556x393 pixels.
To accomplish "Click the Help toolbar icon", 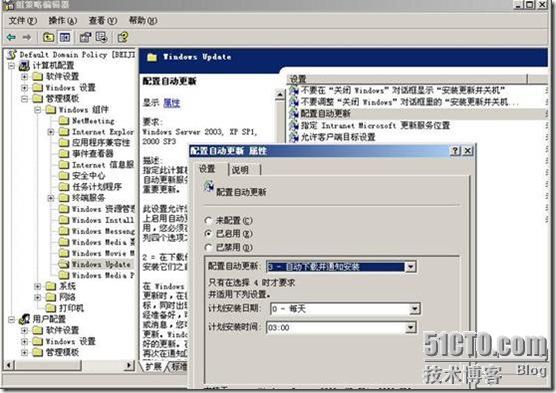I will pos(123,37).
